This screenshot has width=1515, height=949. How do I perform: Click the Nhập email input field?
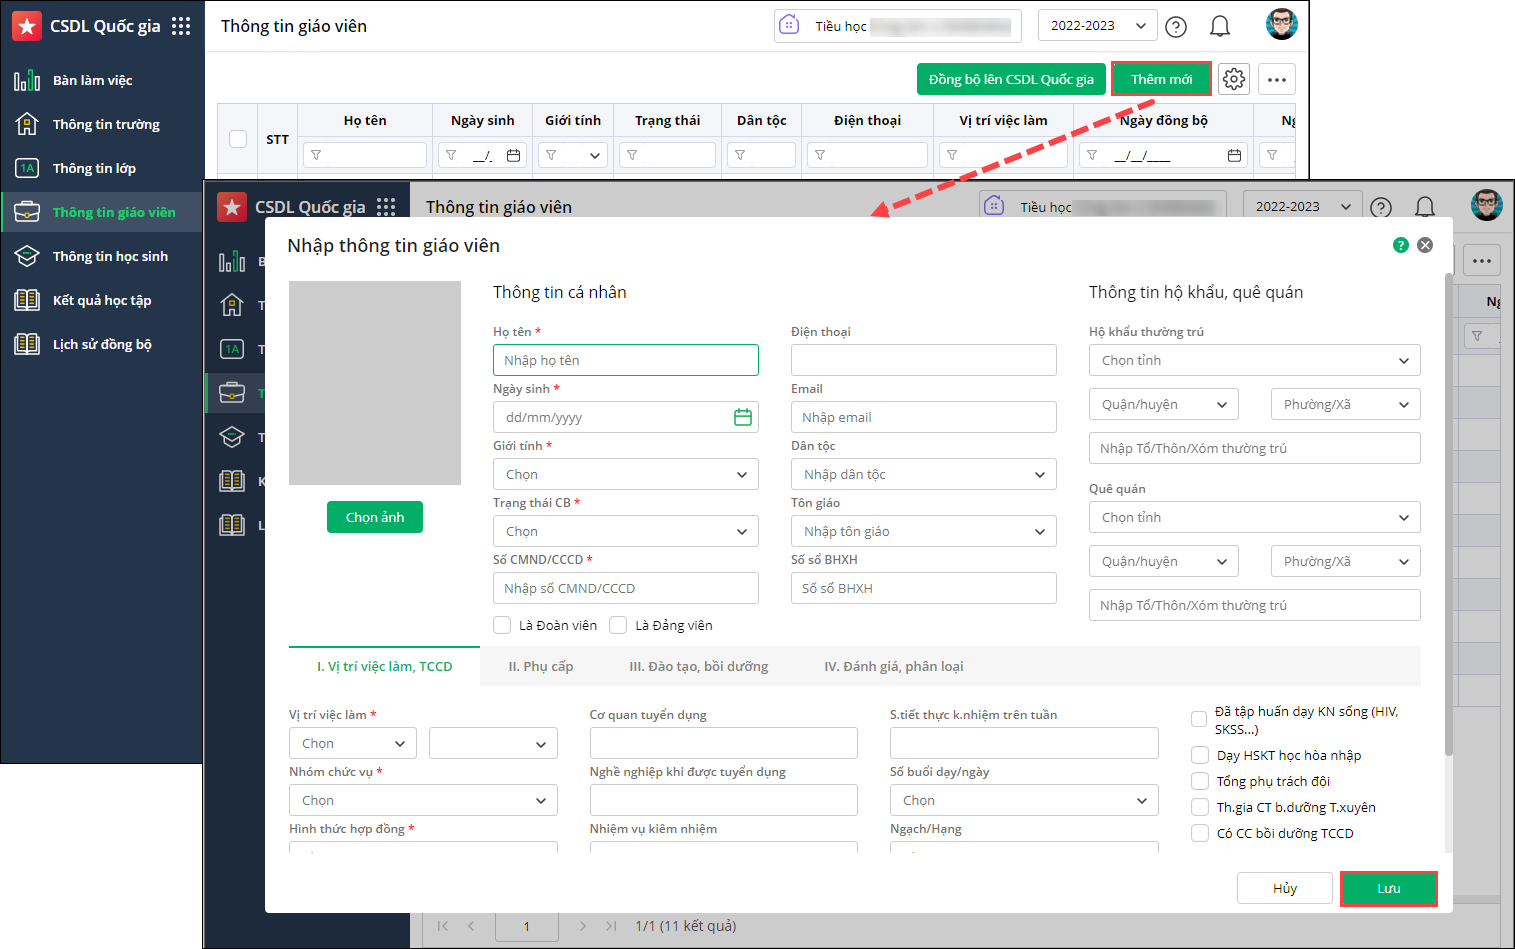click(924, 417)
